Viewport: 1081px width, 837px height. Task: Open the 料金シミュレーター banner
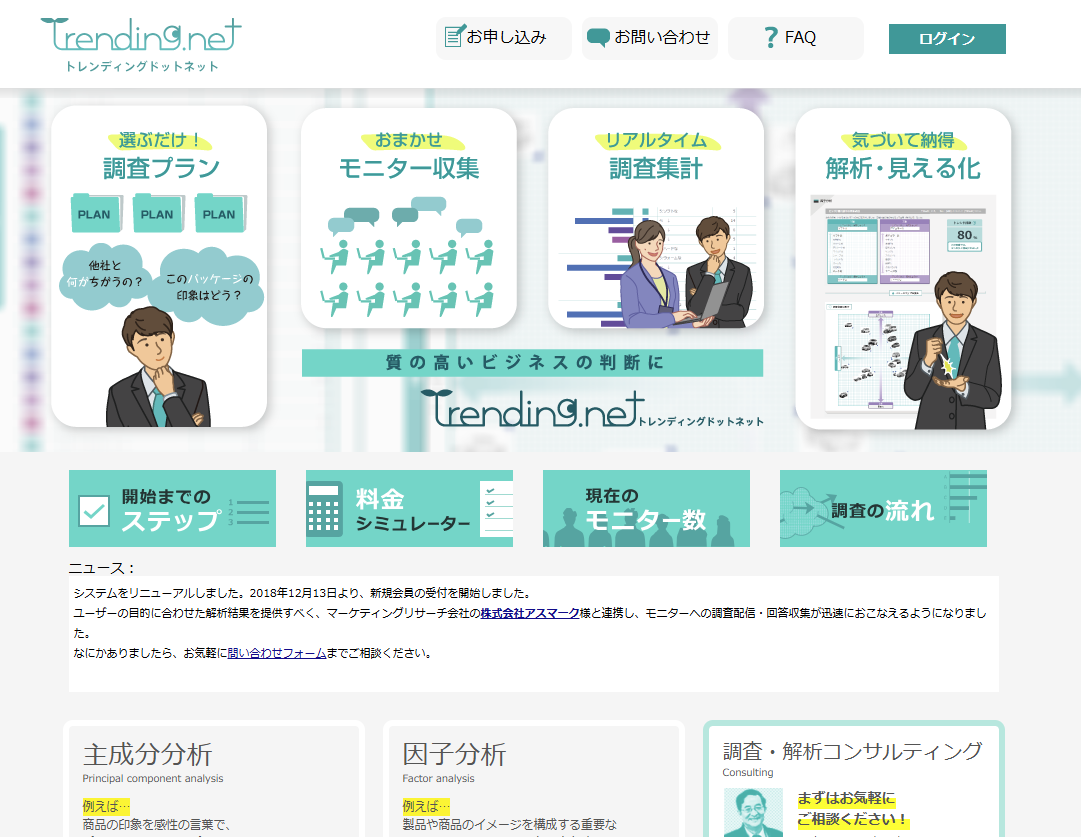410,509
